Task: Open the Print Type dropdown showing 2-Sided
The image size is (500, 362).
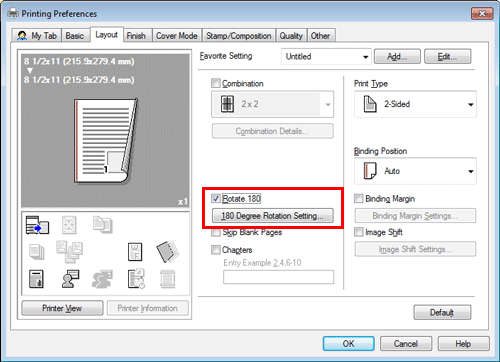Action: coord(415,104)
